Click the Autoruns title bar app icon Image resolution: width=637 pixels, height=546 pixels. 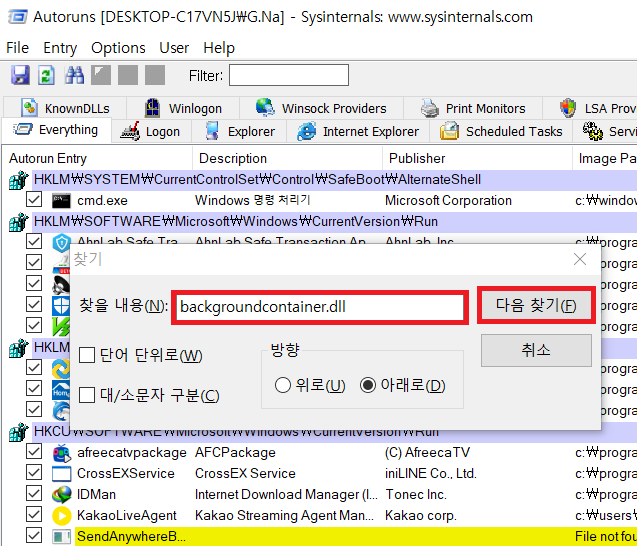17,17
